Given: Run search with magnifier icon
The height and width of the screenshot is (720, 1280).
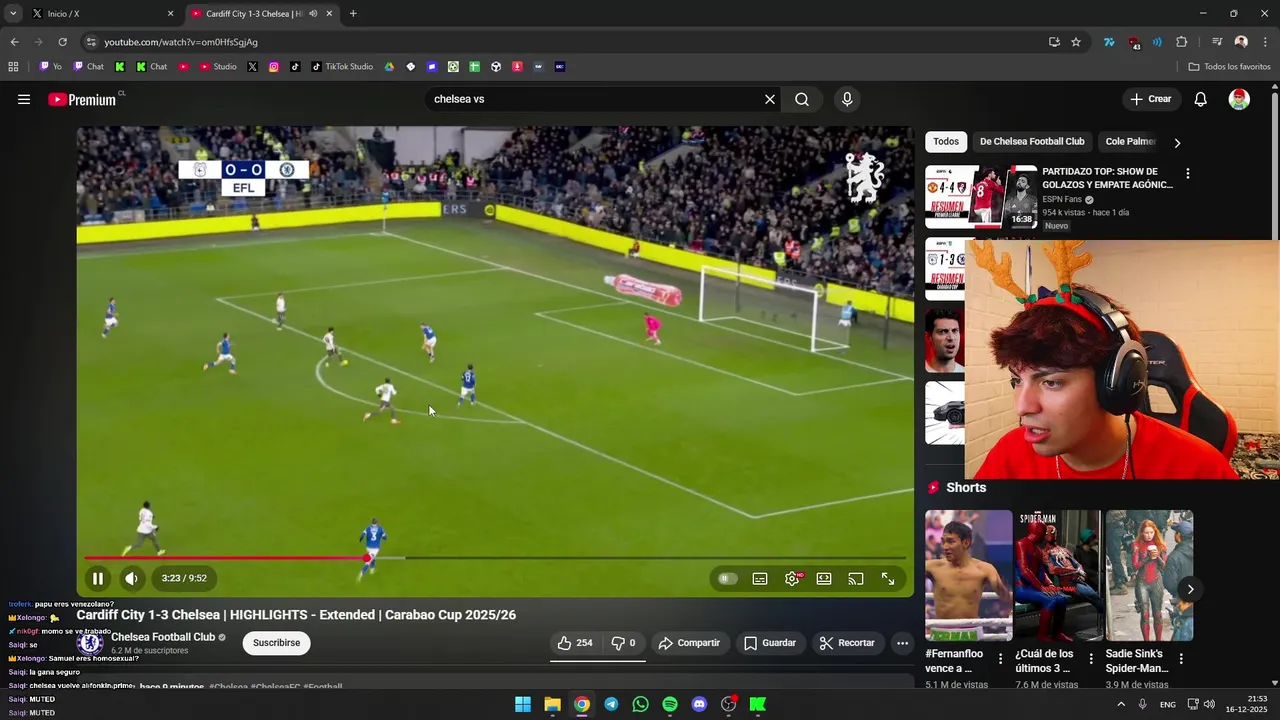Looking at the screenshot, I should pyautogui.click(x=802, y=99).
